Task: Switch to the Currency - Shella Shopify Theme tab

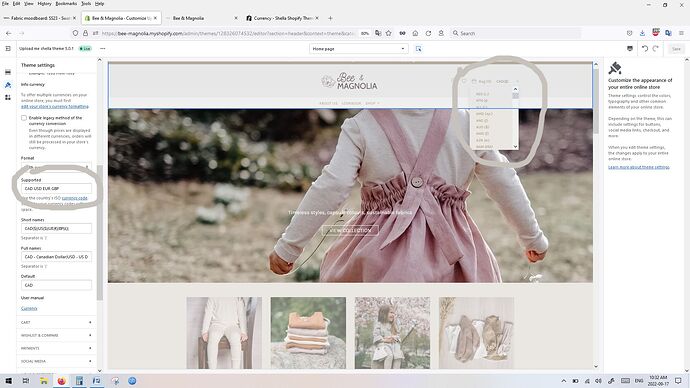Action: pyautogui.click(x=283, y=18)
